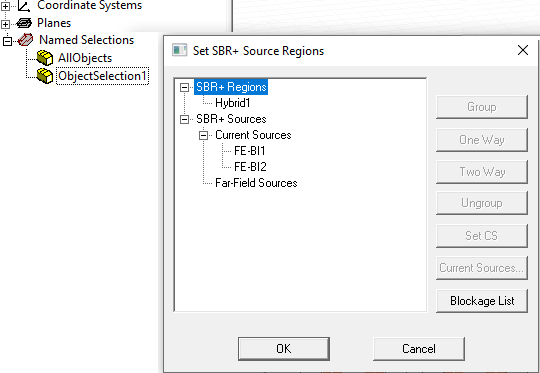This screenshot has width=540, height=373.
Task: Click the Ungroup button
Action: [x=482, y=203]
